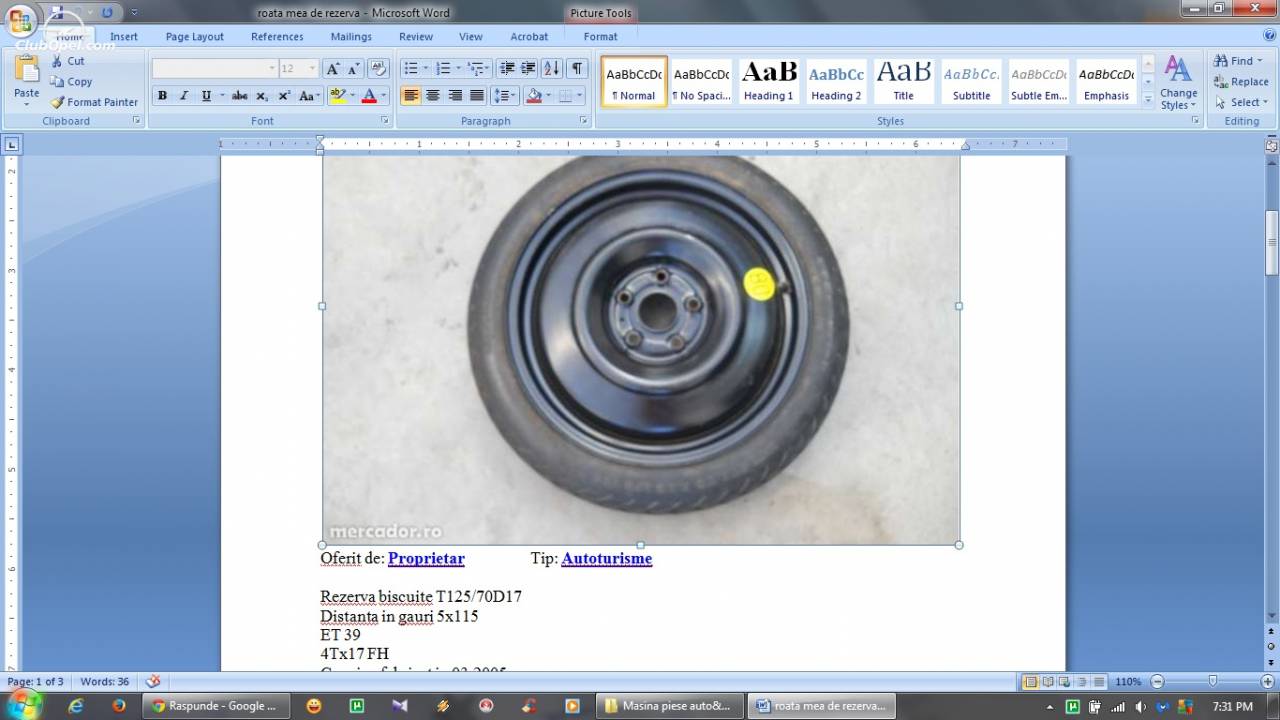Increase paragraph indent

(x=528, y=69)
